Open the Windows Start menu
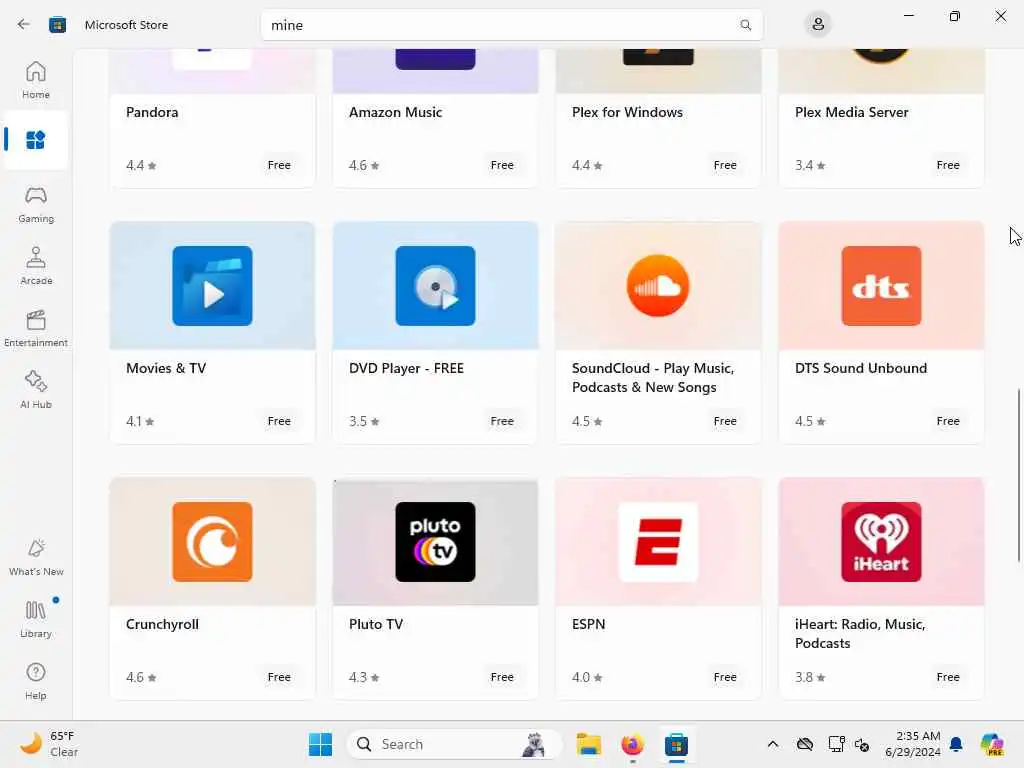This screenshot has width=1024, height=768. point(320,744)
